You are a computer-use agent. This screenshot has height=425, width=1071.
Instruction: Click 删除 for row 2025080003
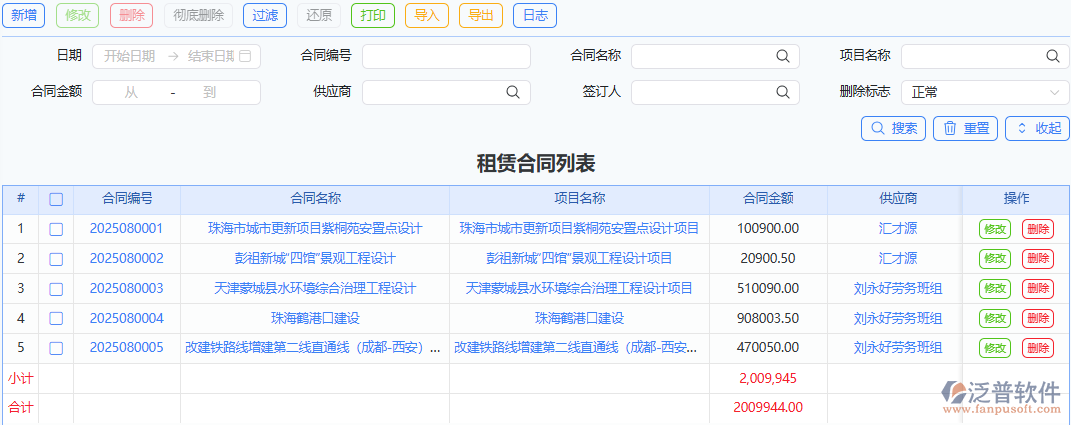tap(1038, 289)
